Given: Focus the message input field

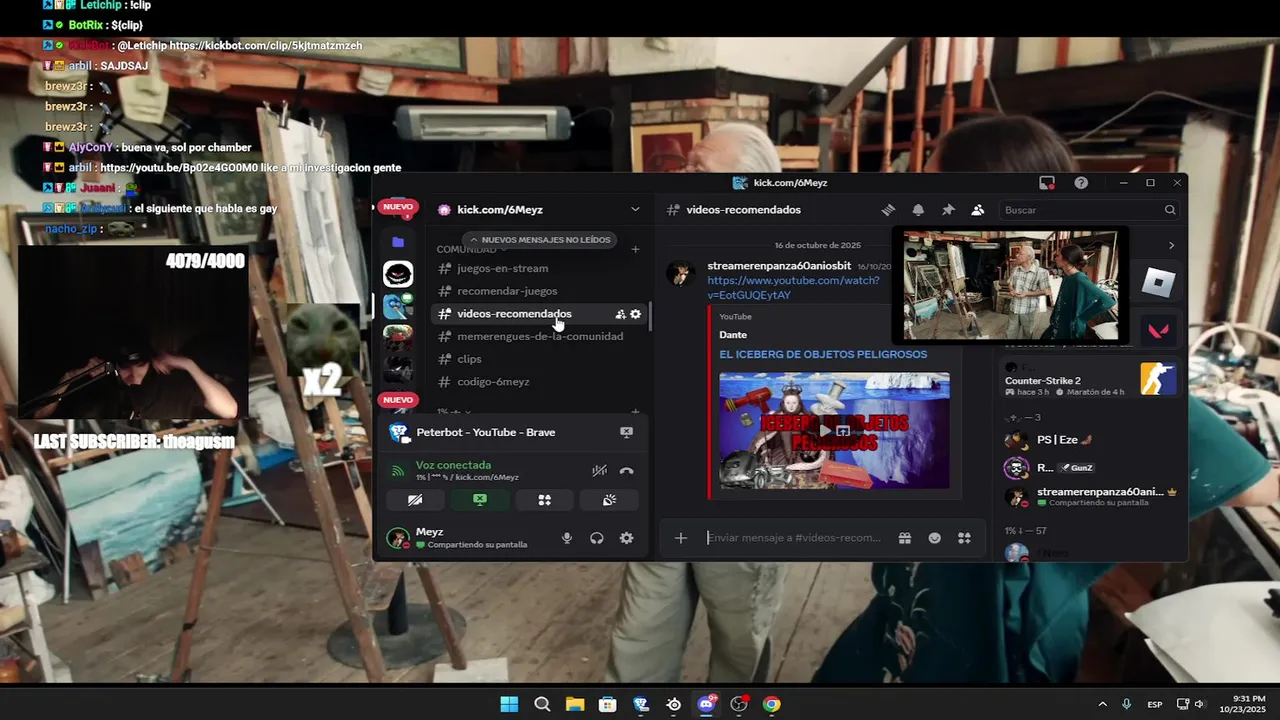Looking at the screenshot, I should [794, 538].
